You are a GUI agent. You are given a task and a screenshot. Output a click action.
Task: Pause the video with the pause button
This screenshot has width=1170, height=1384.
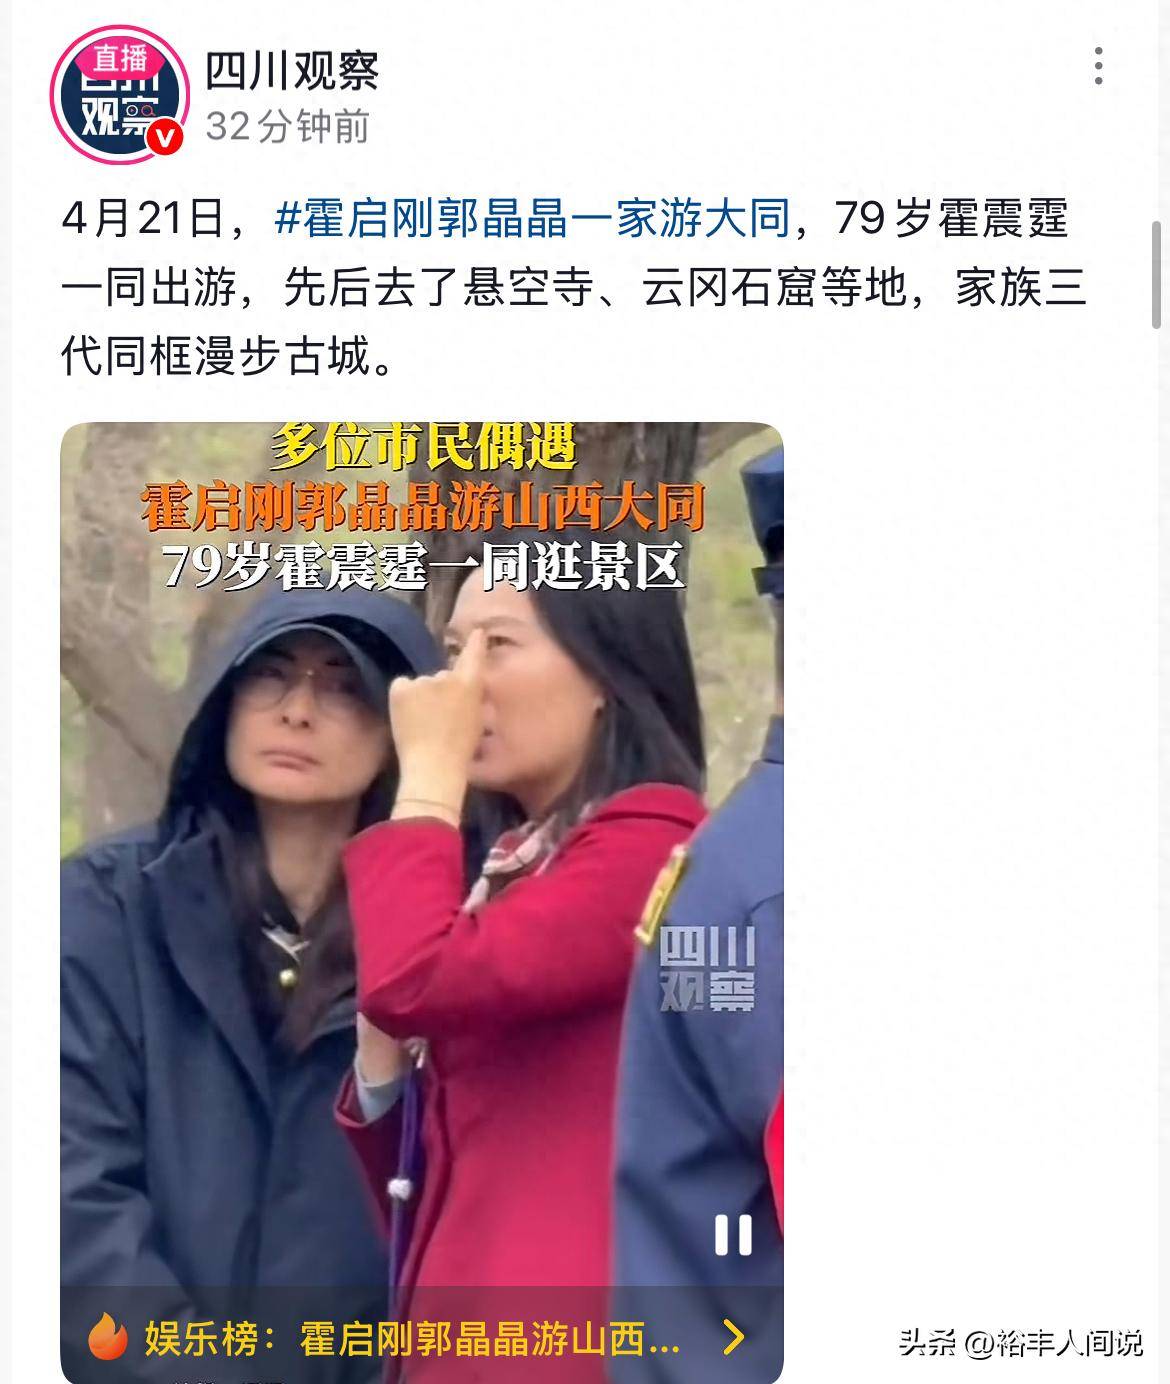(733, 1235)
